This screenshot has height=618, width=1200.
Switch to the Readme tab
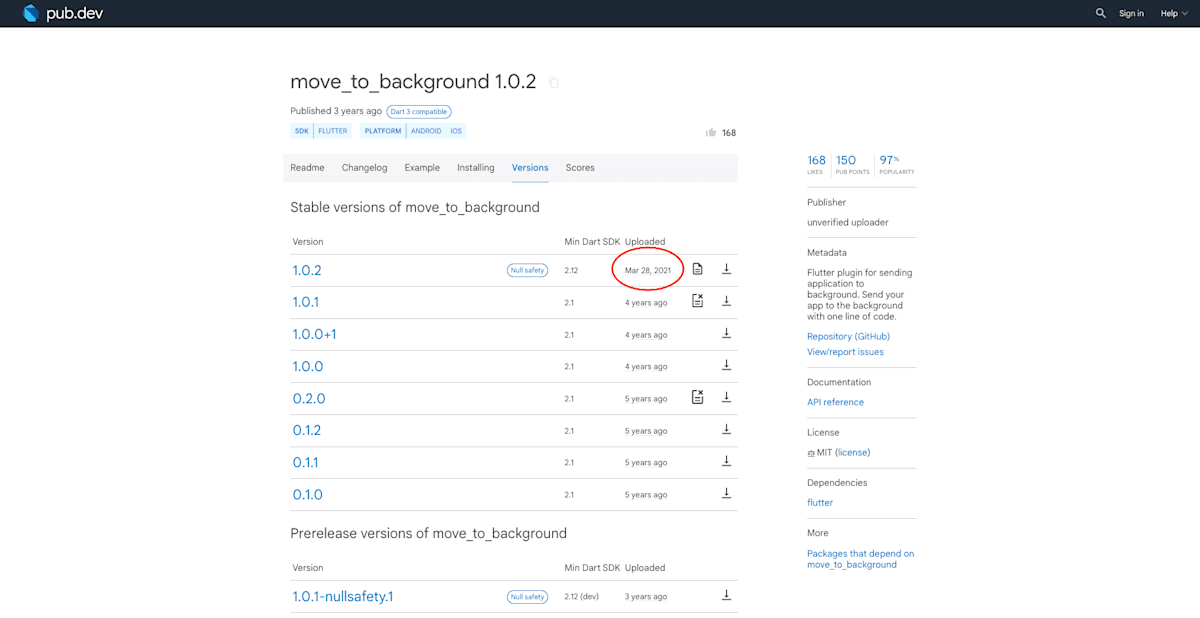click(307, 168)
